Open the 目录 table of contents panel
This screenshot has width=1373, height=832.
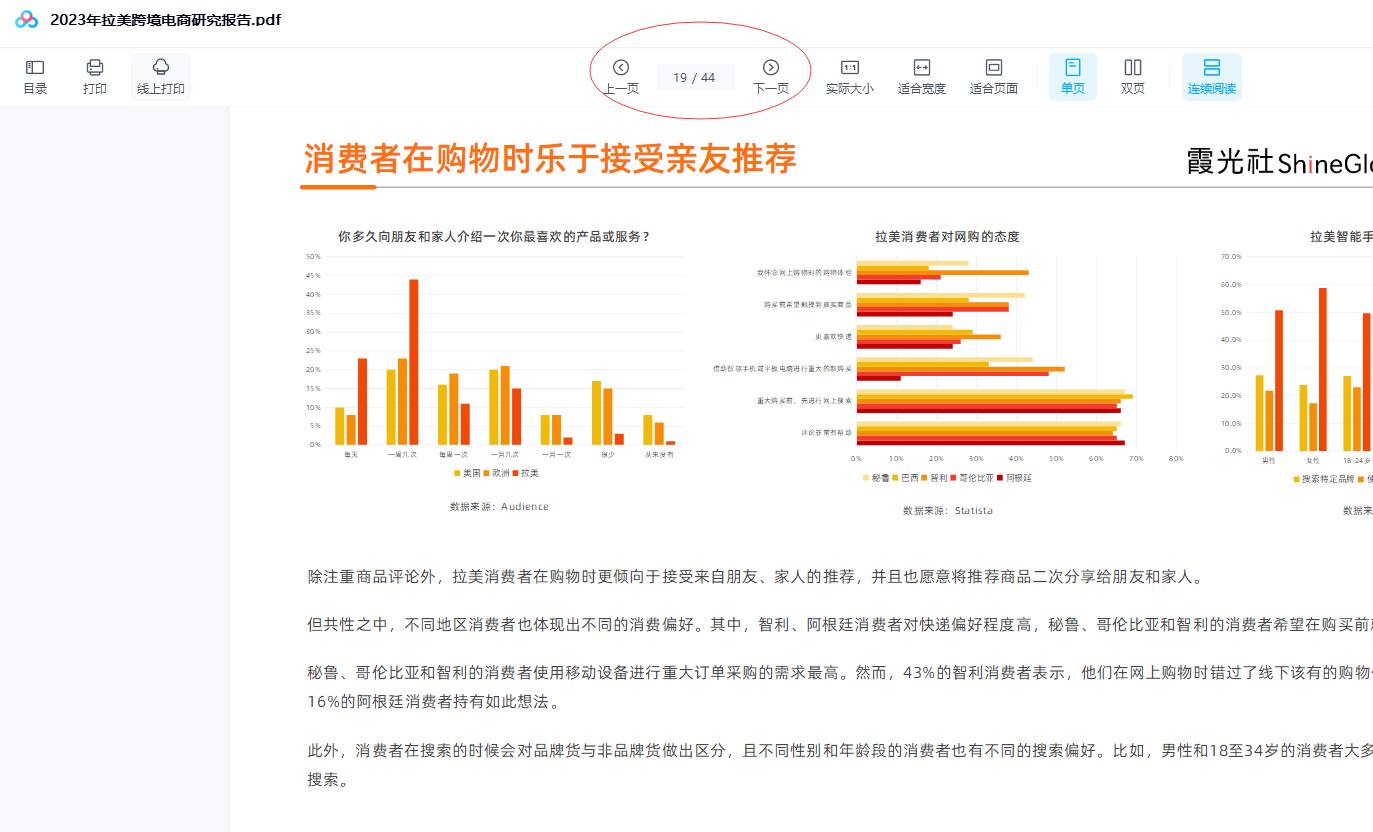click(35, 76)
